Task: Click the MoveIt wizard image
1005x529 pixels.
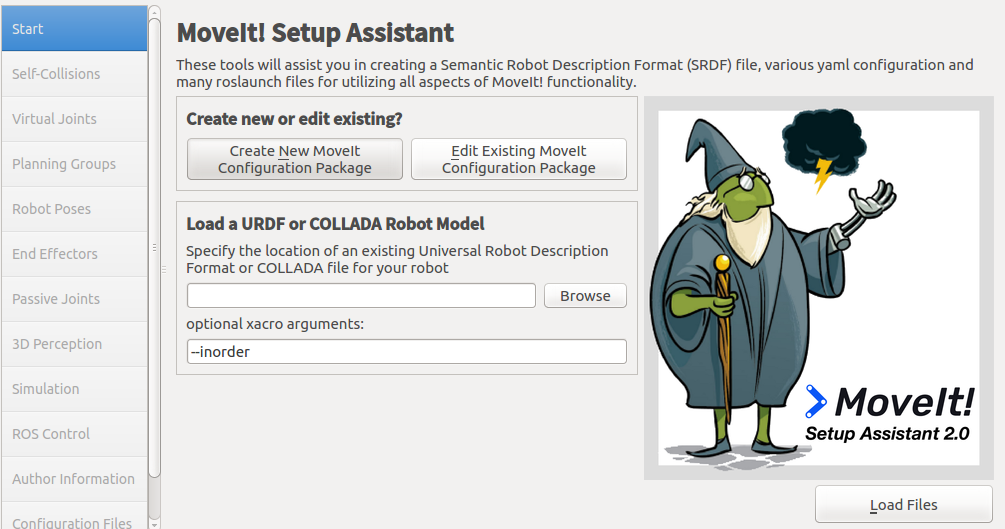Action: tap(818, 288)
